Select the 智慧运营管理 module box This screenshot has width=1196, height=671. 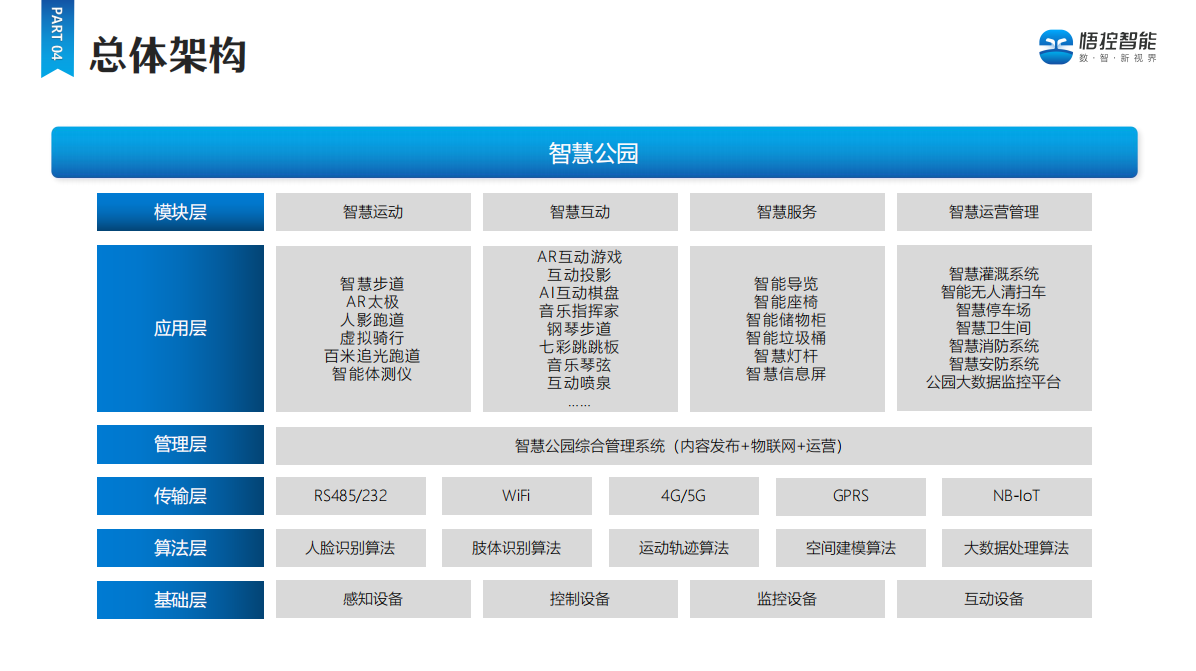(994, 212)
